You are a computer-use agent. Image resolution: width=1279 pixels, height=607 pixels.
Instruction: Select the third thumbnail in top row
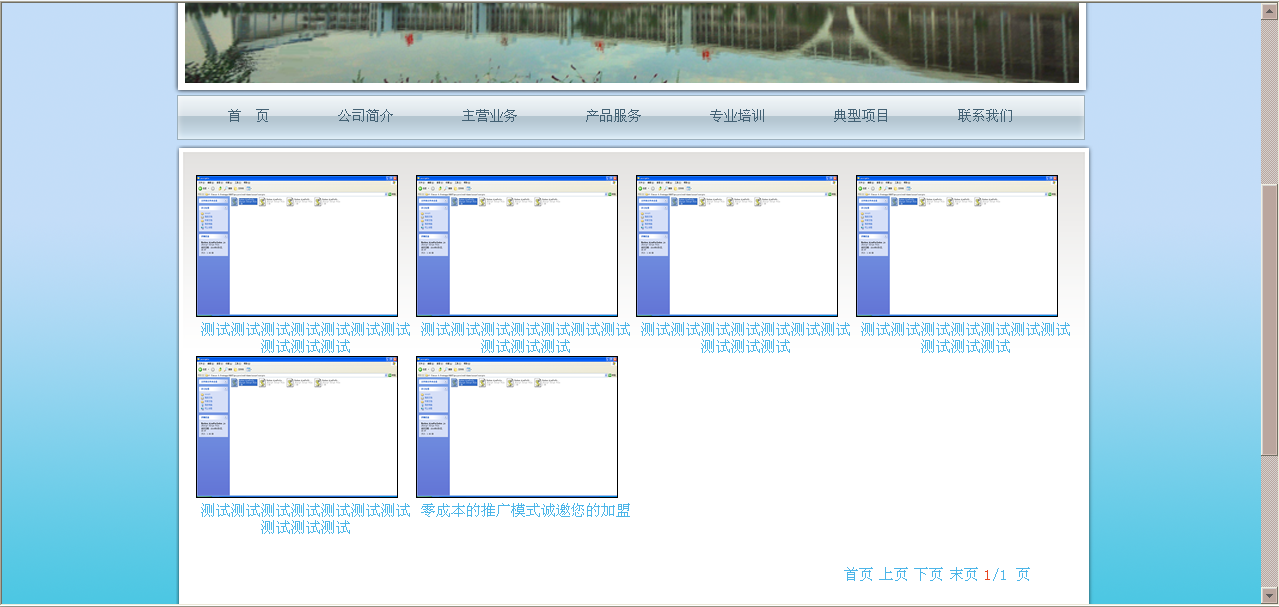[737, 246]
